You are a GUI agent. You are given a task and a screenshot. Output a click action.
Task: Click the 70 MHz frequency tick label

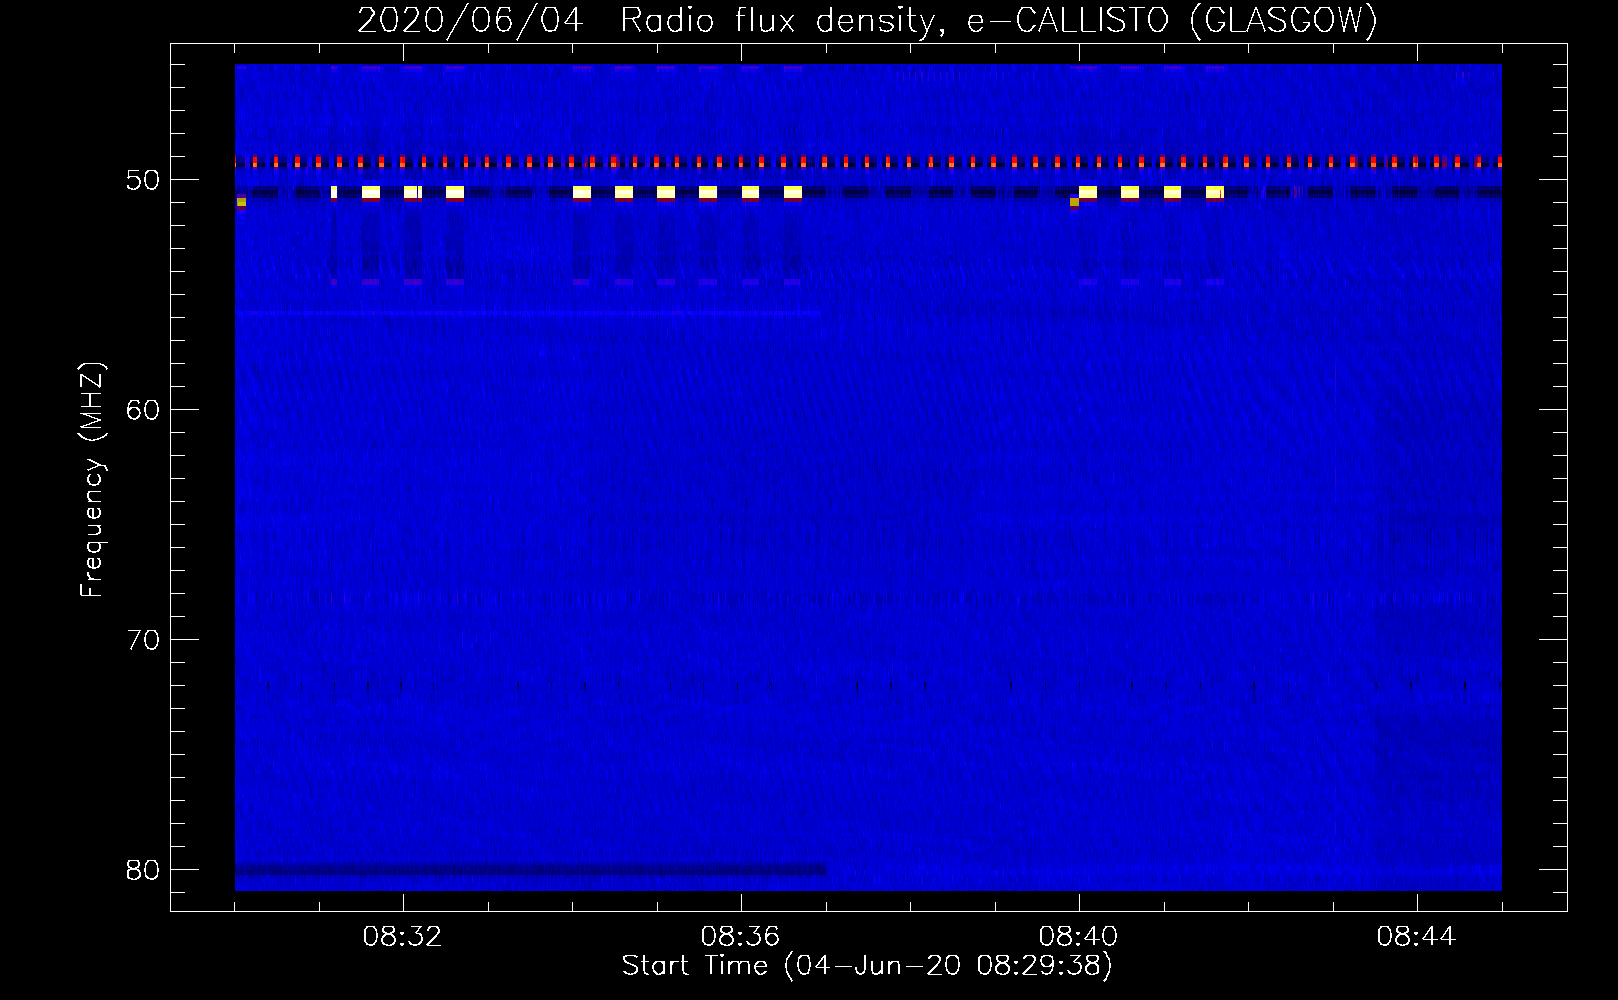(x=144, y=640)
